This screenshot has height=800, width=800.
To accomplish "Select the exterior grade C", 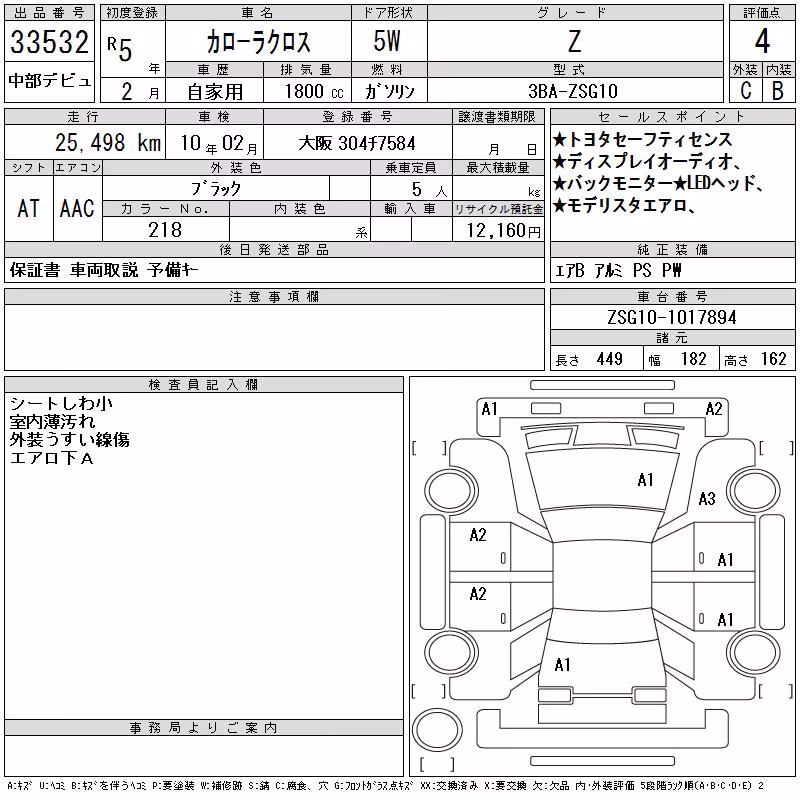I will [746, 91].
